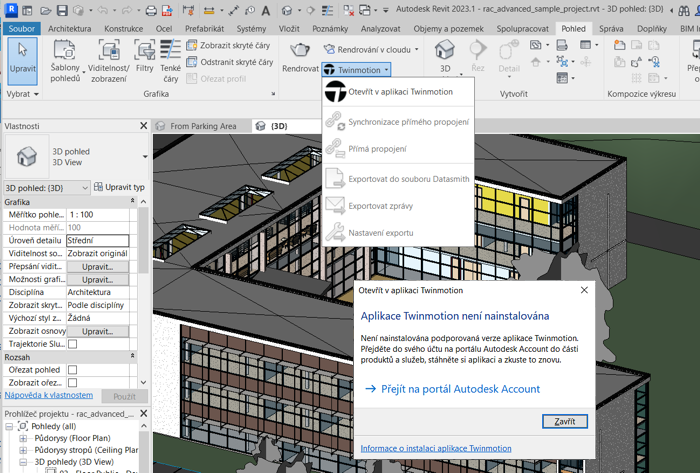Click the Úroveň detailu value field
Viewport: 700px width, 473px height.
[x=97, y=241]
